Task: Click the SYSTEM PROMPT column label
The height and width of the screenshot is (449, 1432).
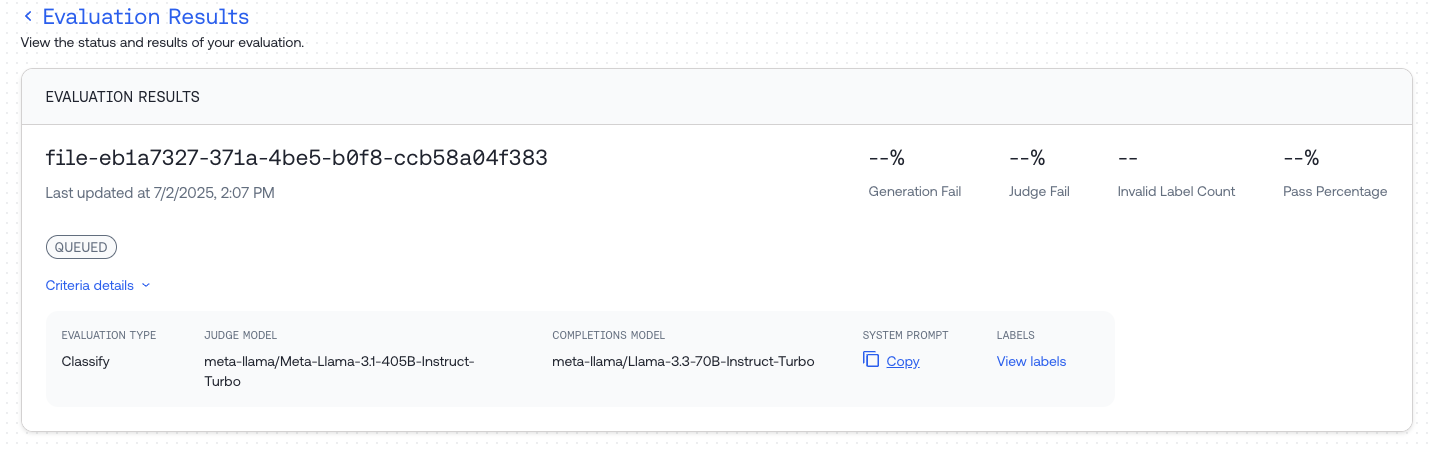Action: [x=905, y=335]
